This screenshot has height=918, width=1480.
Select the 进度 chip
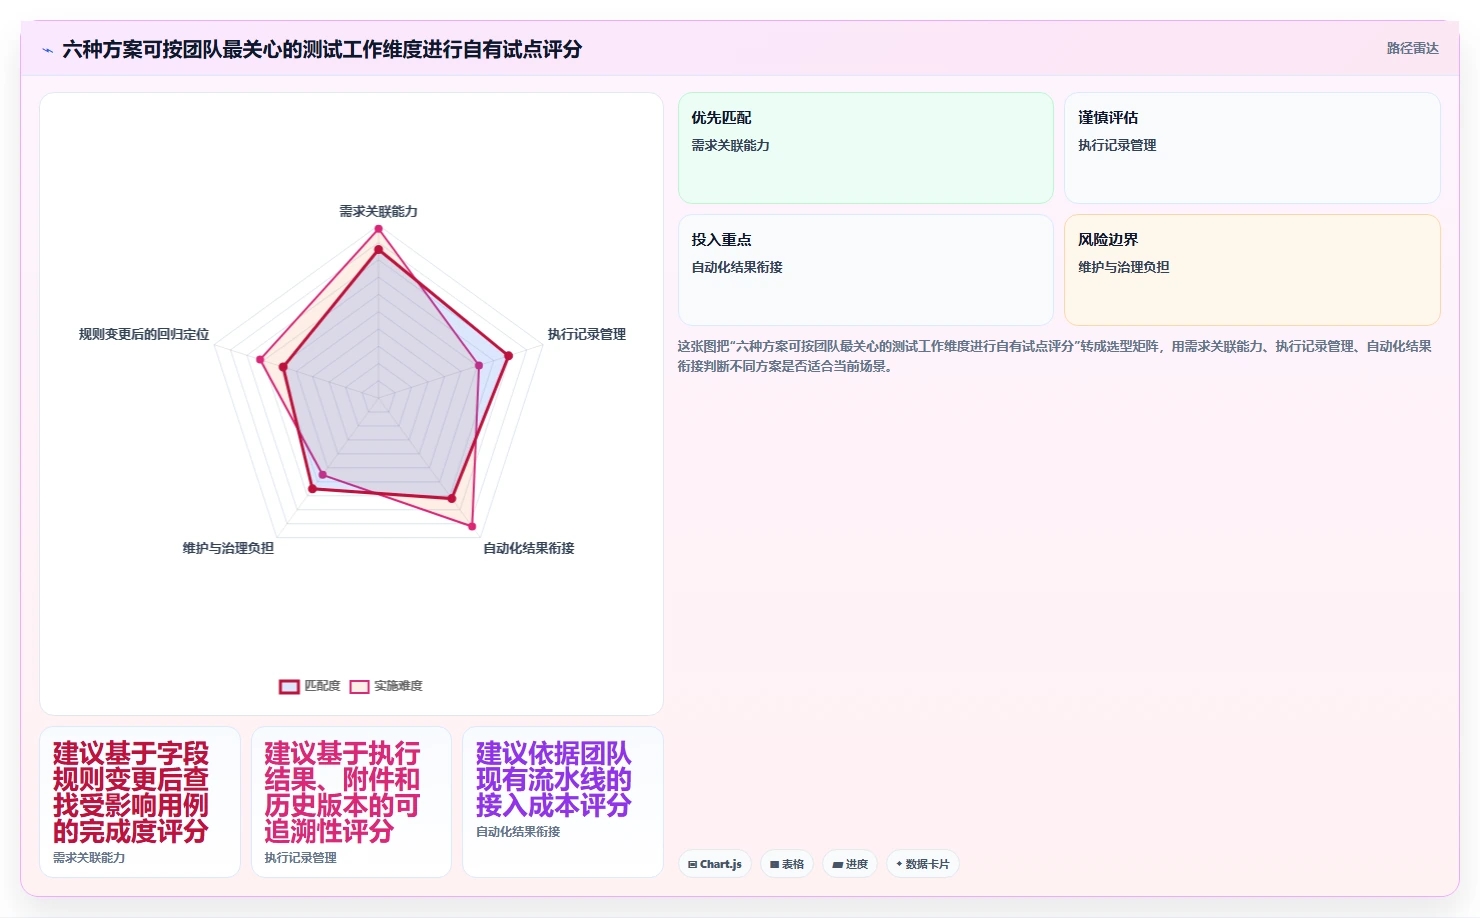tap(850, 864)
